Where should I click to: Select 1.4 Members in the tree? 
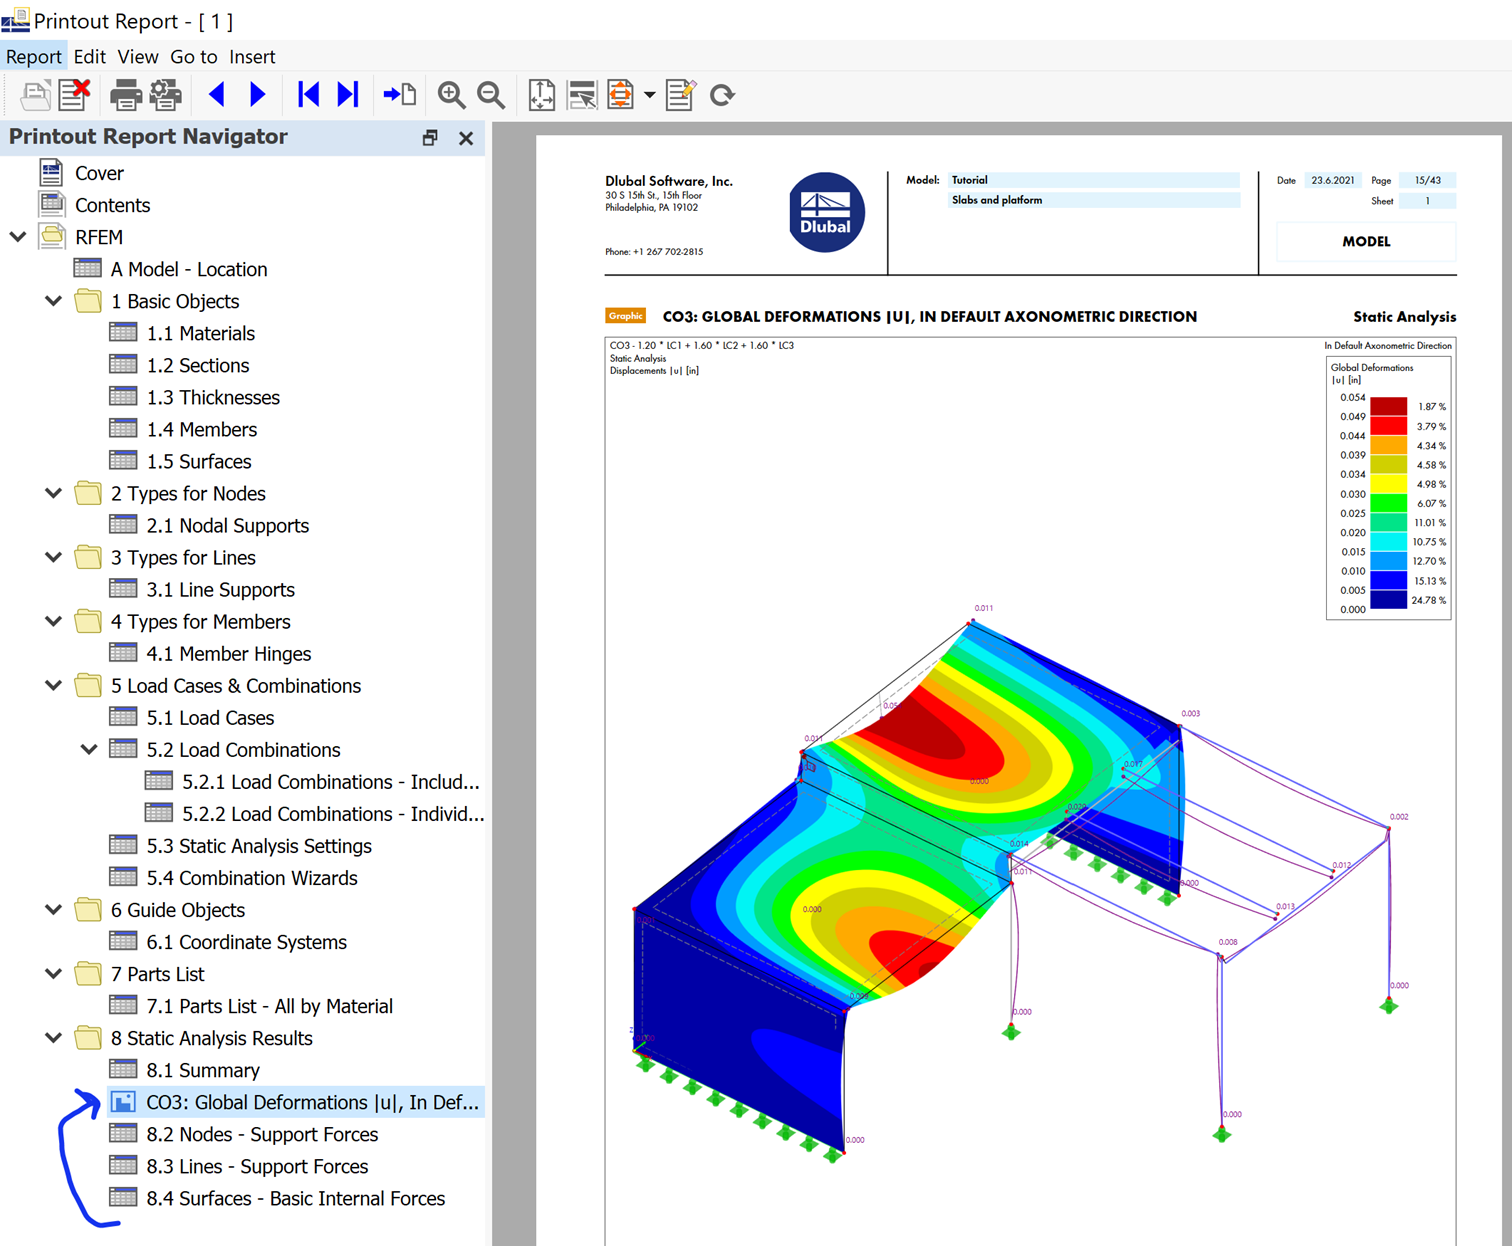(x=201, y=429)
